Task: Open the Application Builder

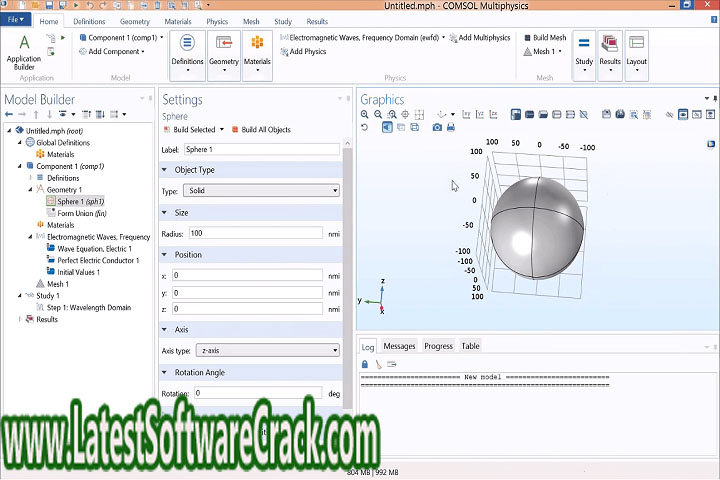Action: pyautogui.click(x=24, y=53)
